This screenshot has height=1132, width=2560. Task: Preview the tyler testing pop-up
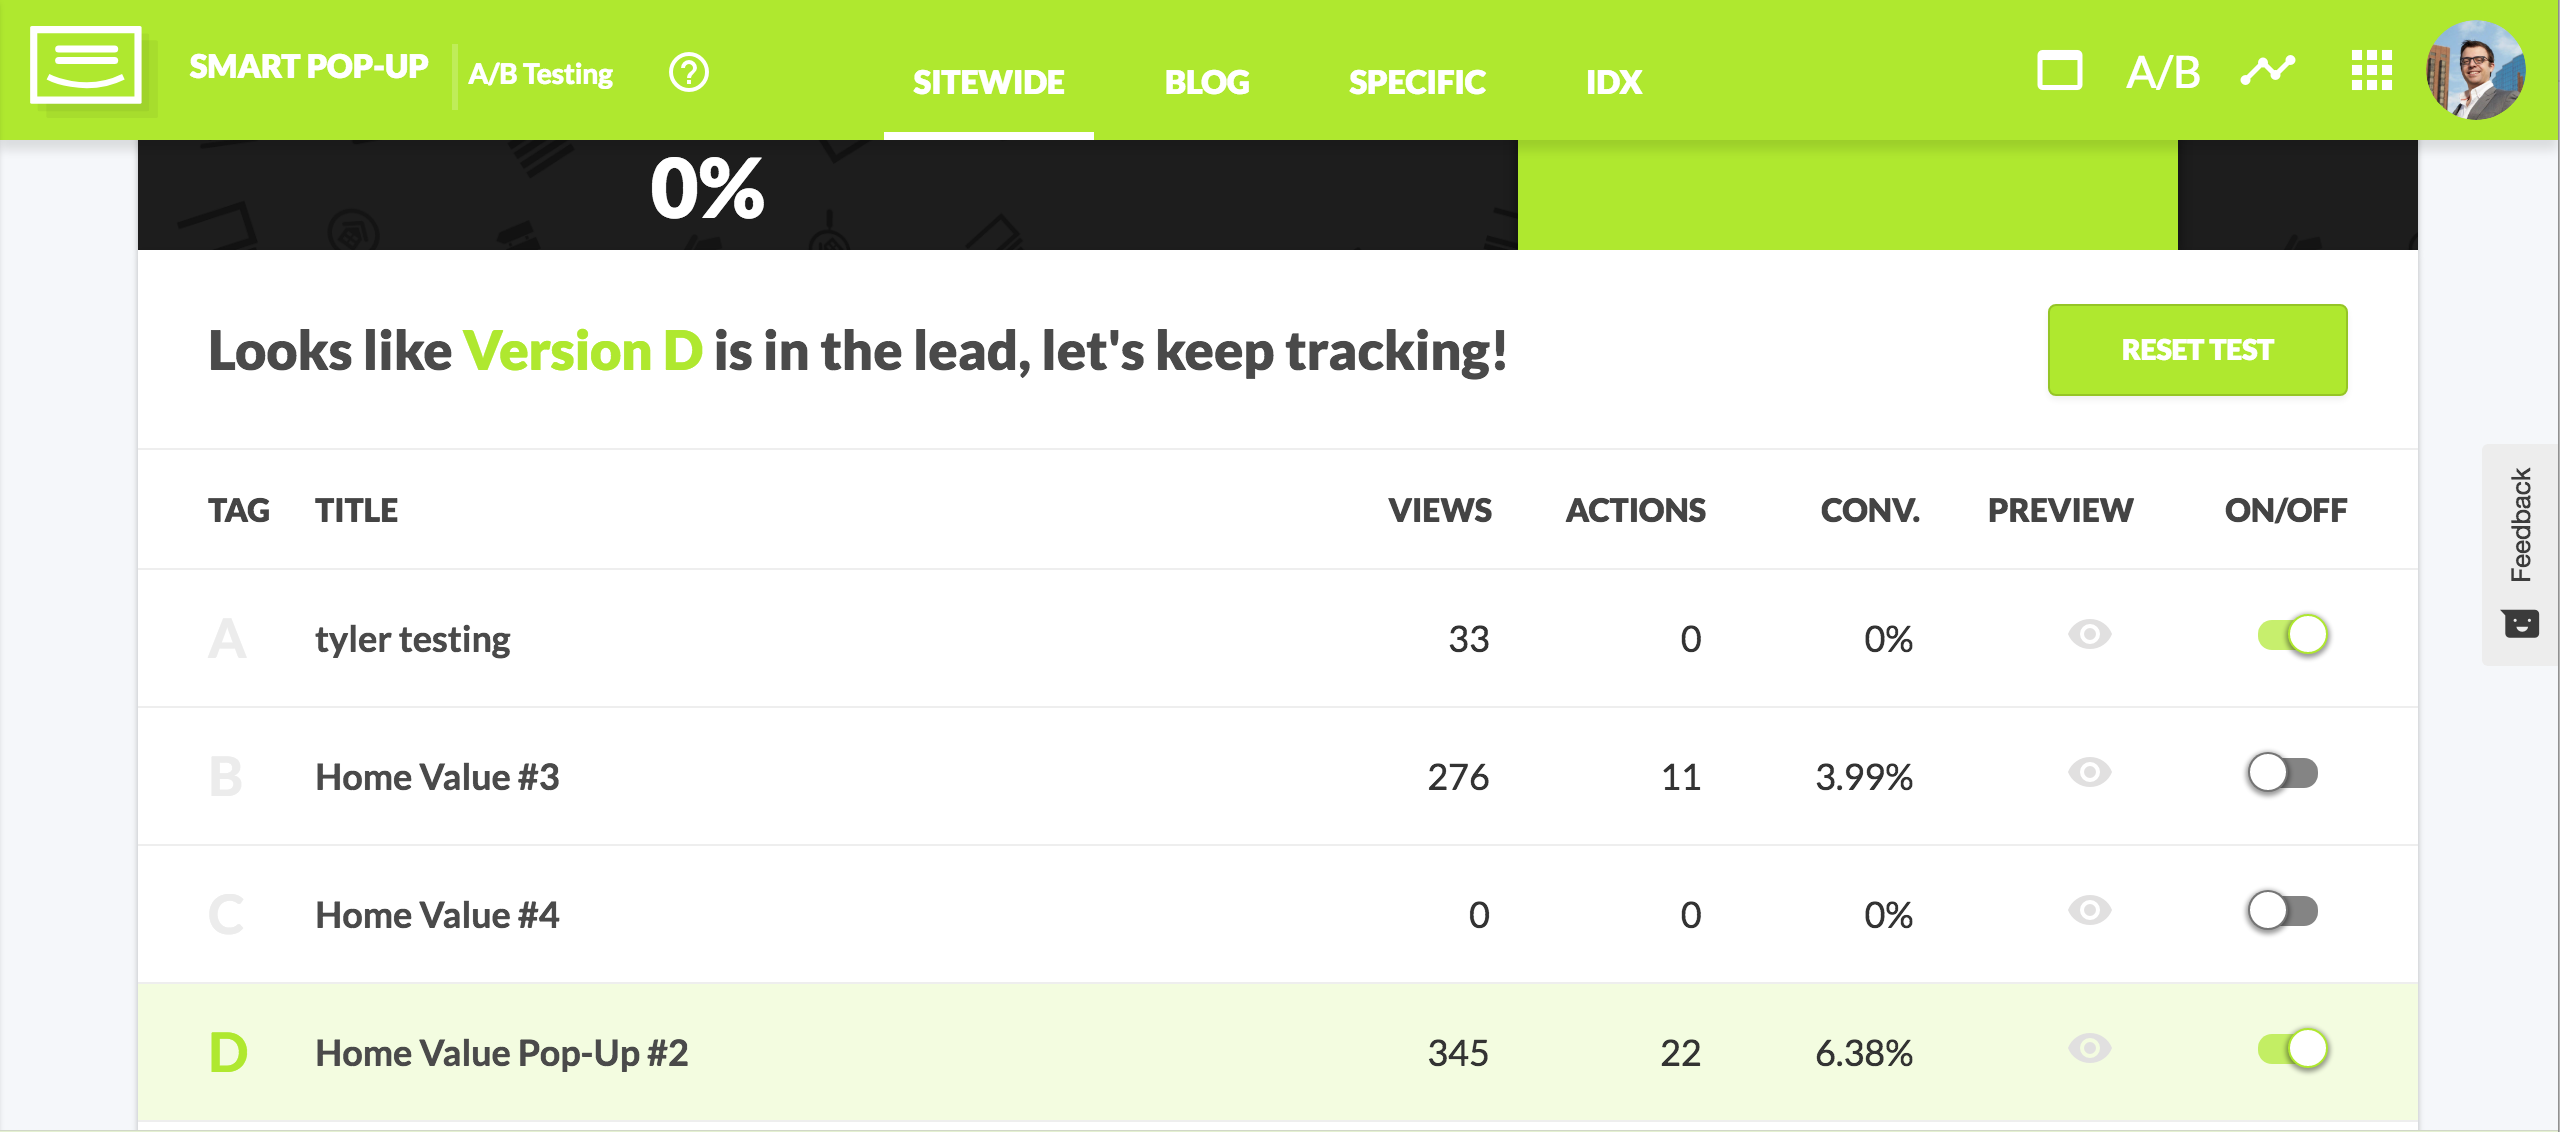[x=2089, y=635]
